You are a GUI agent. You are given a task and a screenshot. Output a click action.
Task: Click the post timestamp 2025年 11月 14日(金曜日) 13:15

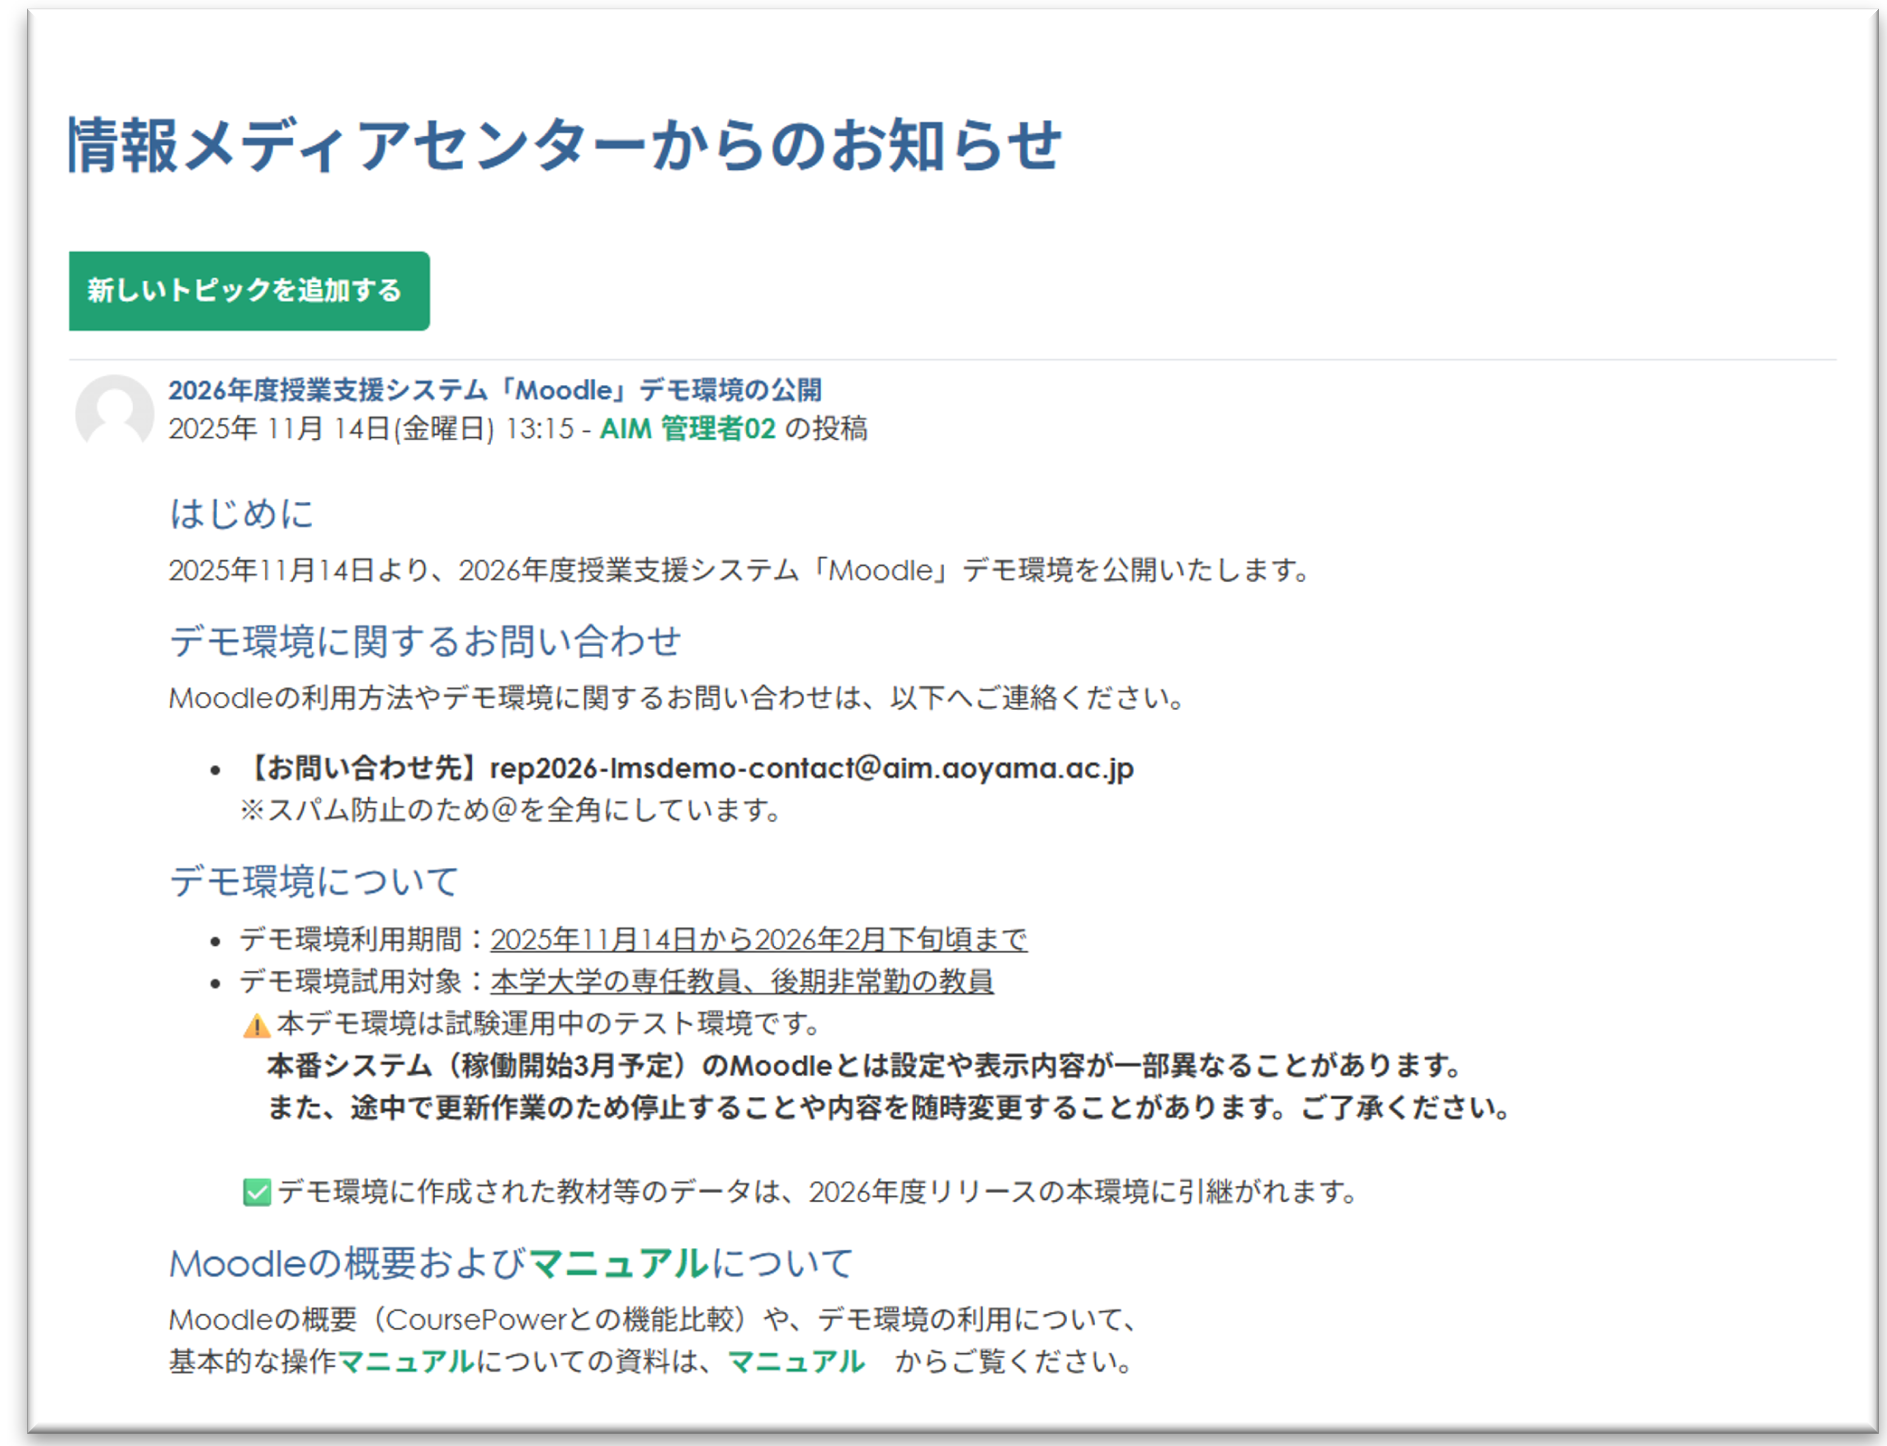click(376, 428)
